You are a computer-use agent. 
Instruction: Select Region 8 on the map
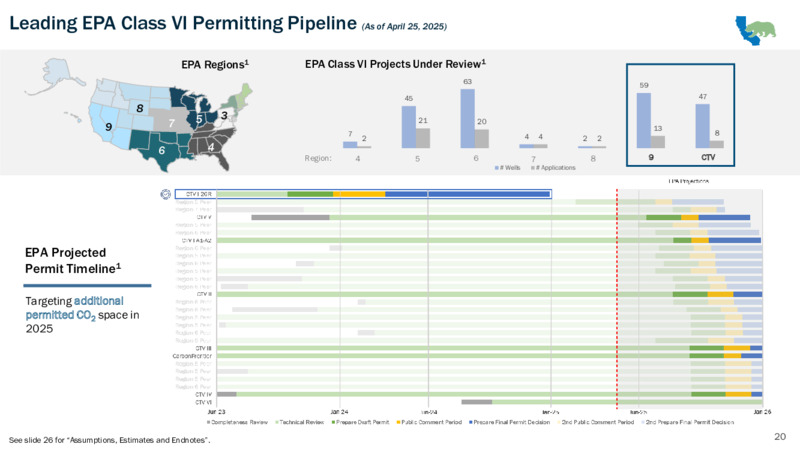(139, 107)
